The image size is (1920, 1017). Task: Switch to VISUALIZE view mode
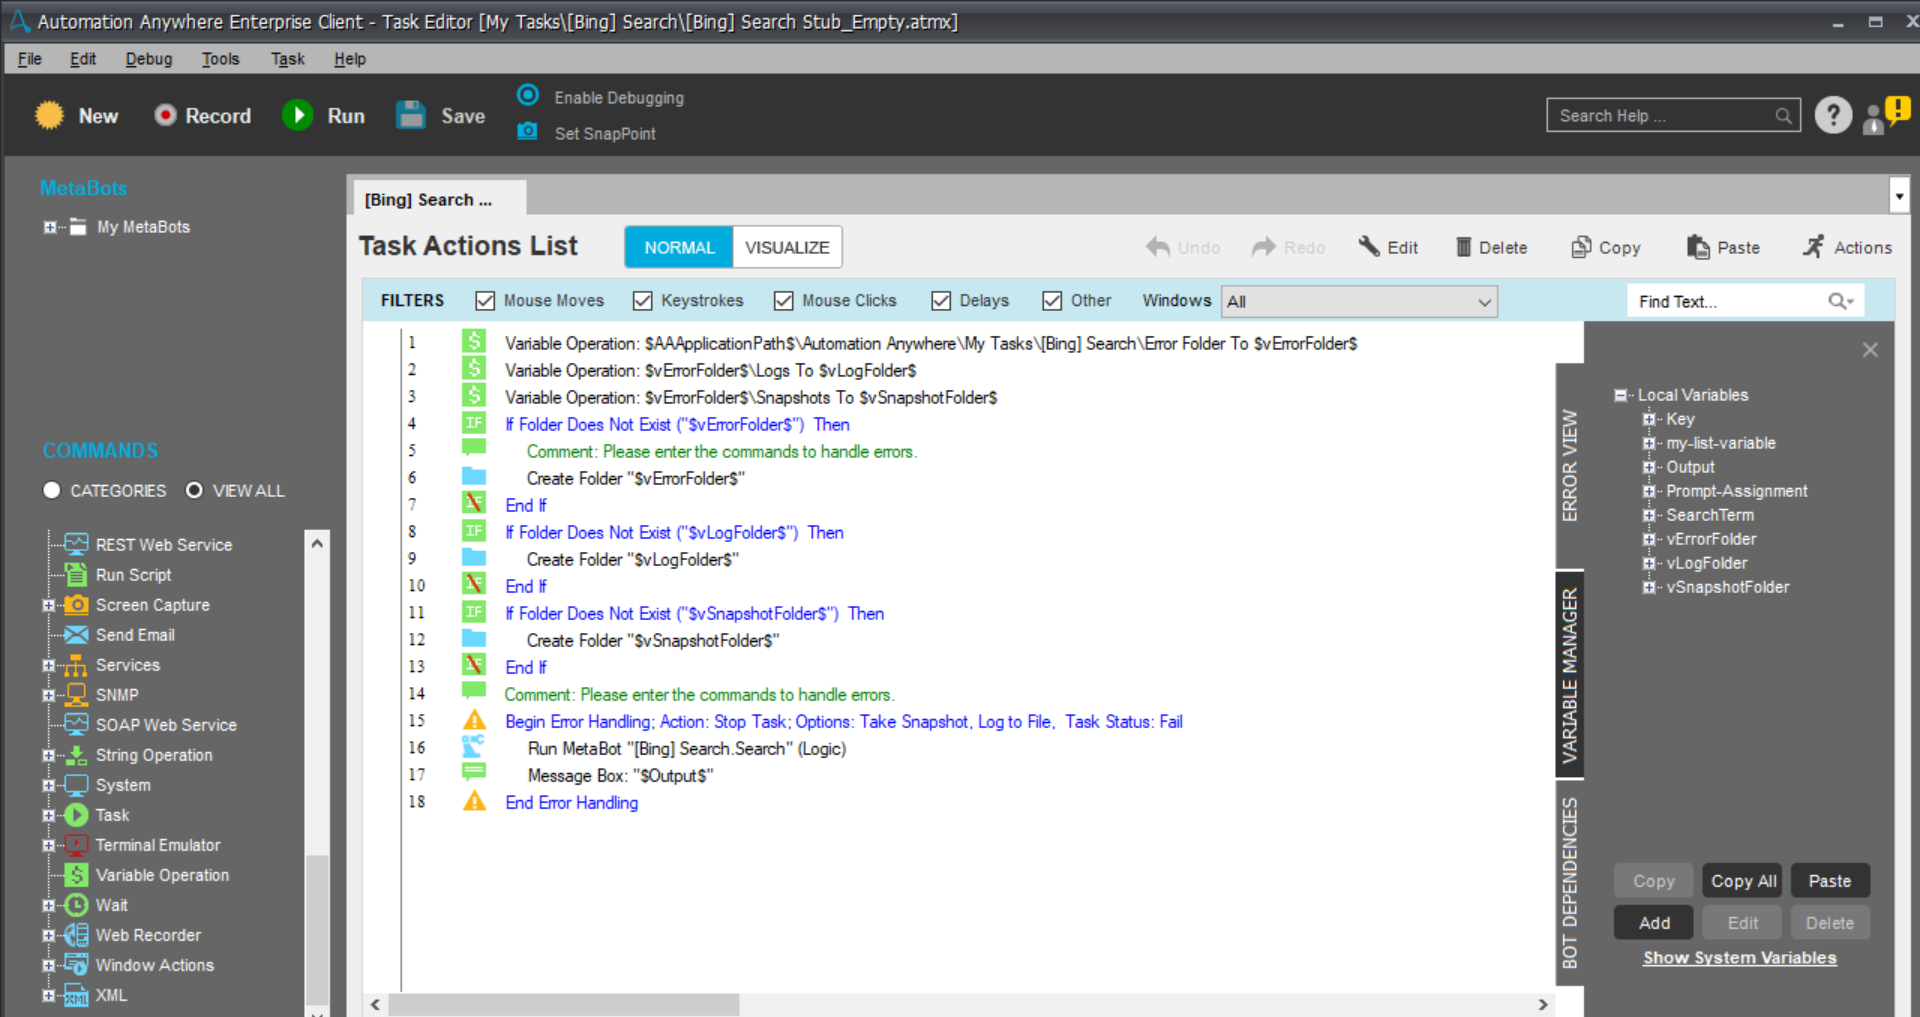click(787, 247)
